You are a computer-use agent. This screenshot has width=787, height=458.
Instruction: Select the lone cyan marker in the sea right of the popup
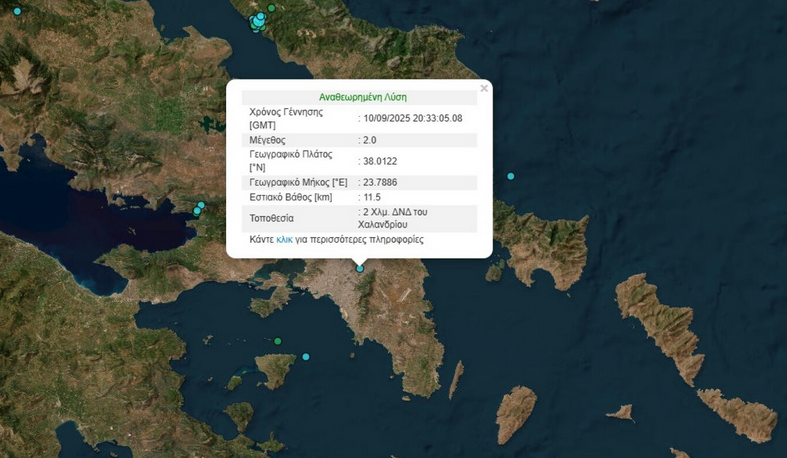511,177
